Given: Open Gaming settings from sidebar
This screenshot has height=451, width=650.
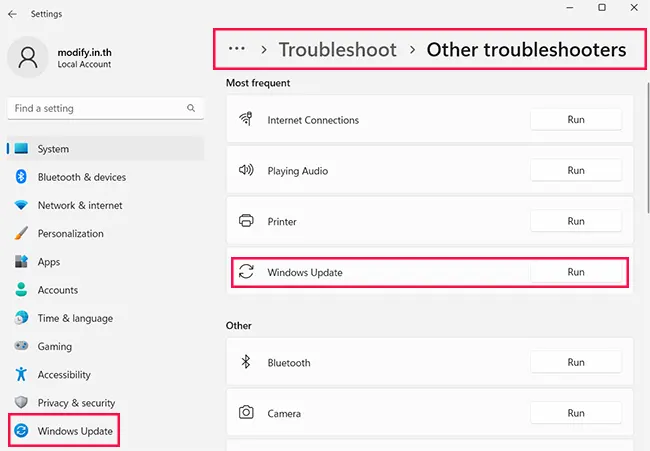Looking at the screenshot, I should click(54, 346).
